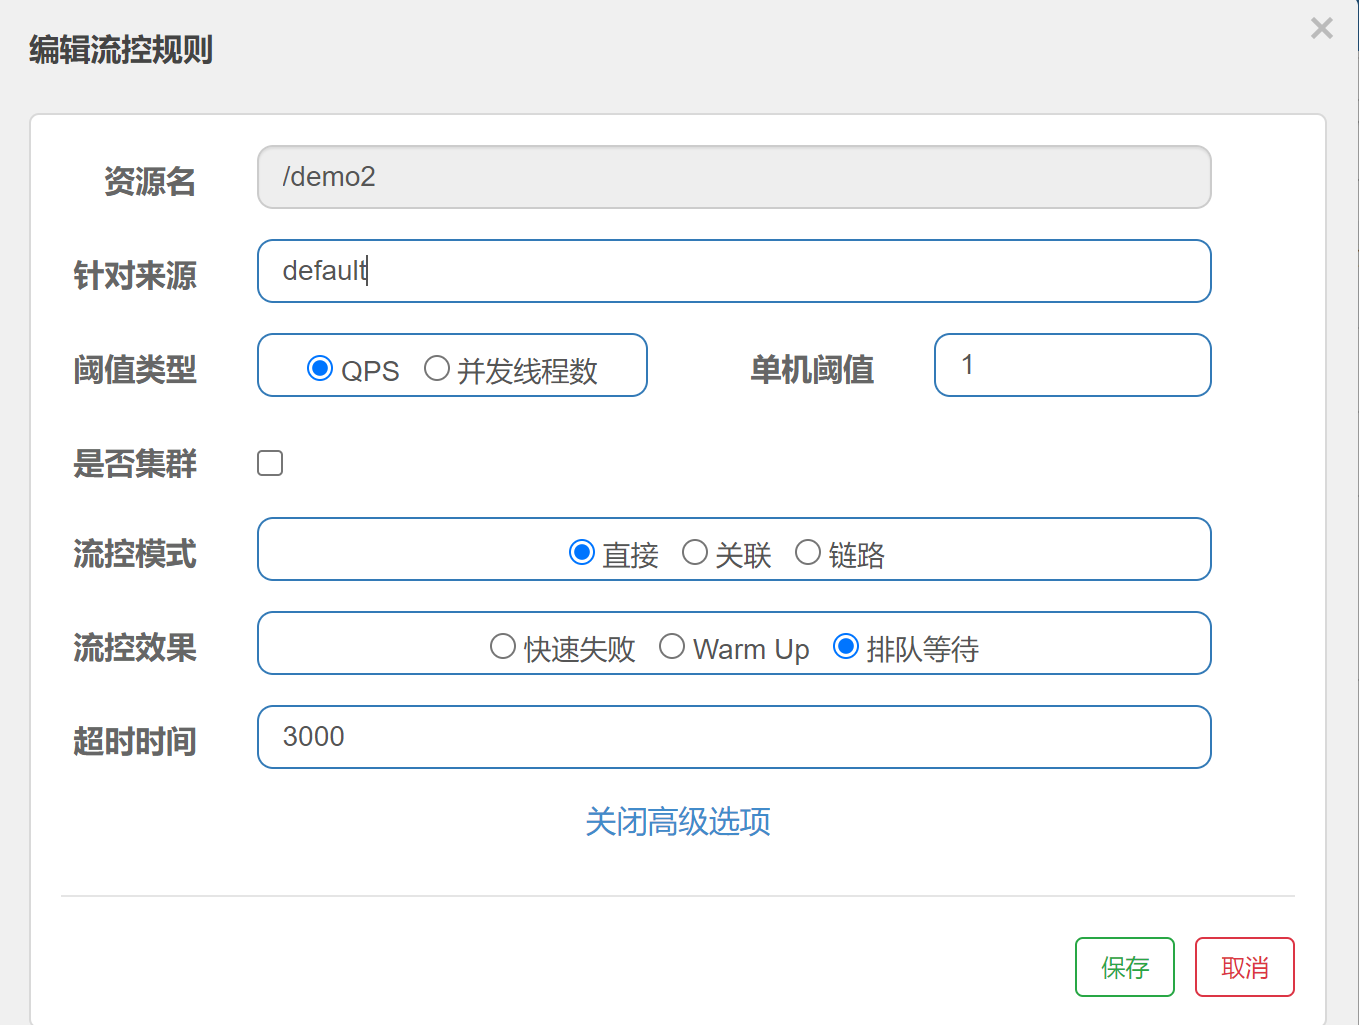Screen dimensions: 1359x1025
Task: Click the 针对来源 label
Action: tap(135, 275)
